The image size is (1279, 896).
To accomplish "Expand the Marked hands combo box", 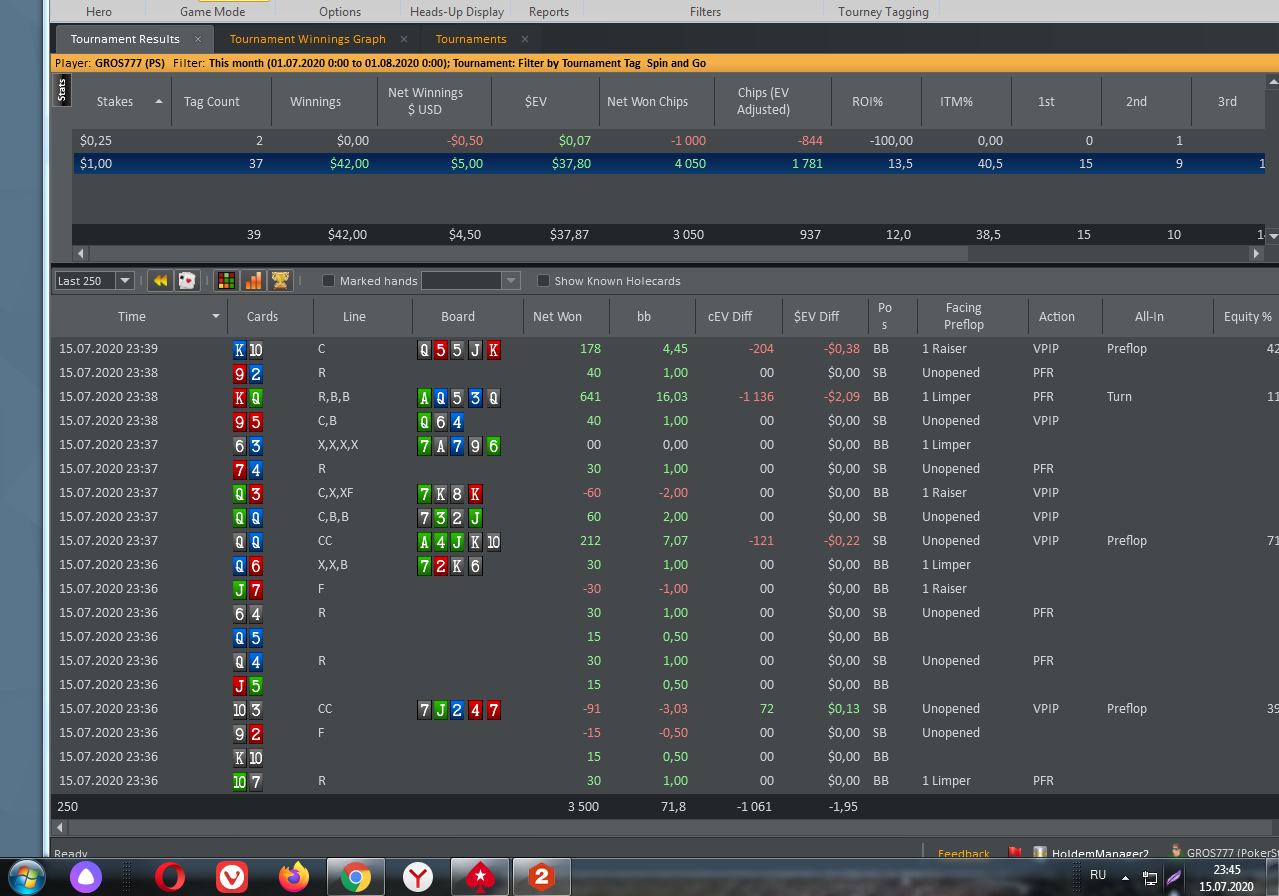I will [510, 281].
